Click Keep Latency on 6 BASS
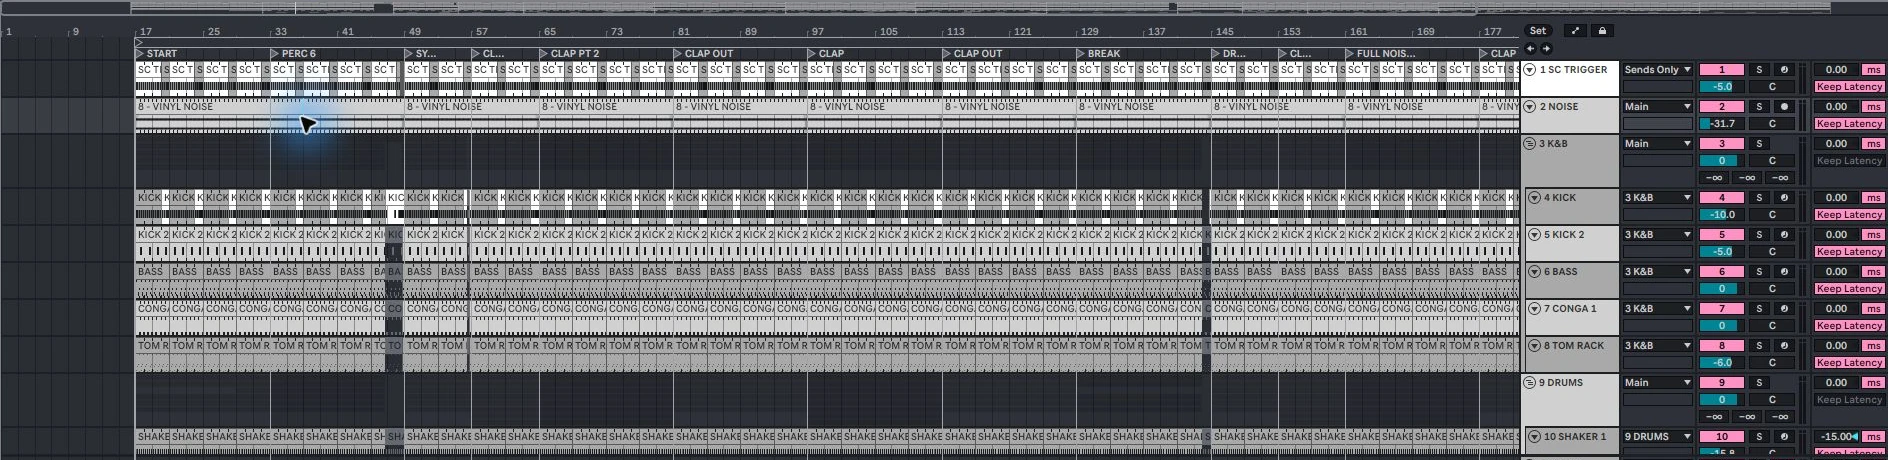 pyautogui.click(x=1849, y=289)
